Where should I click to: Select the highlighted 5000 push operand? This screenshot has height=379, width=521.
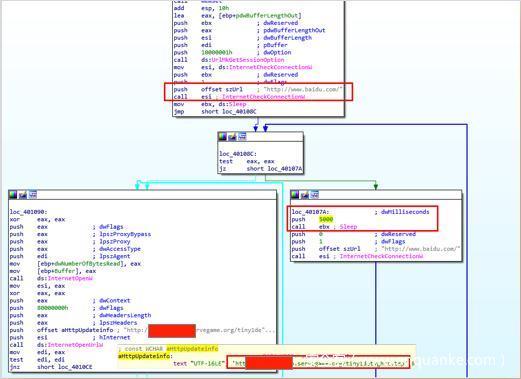coord(326,219)
